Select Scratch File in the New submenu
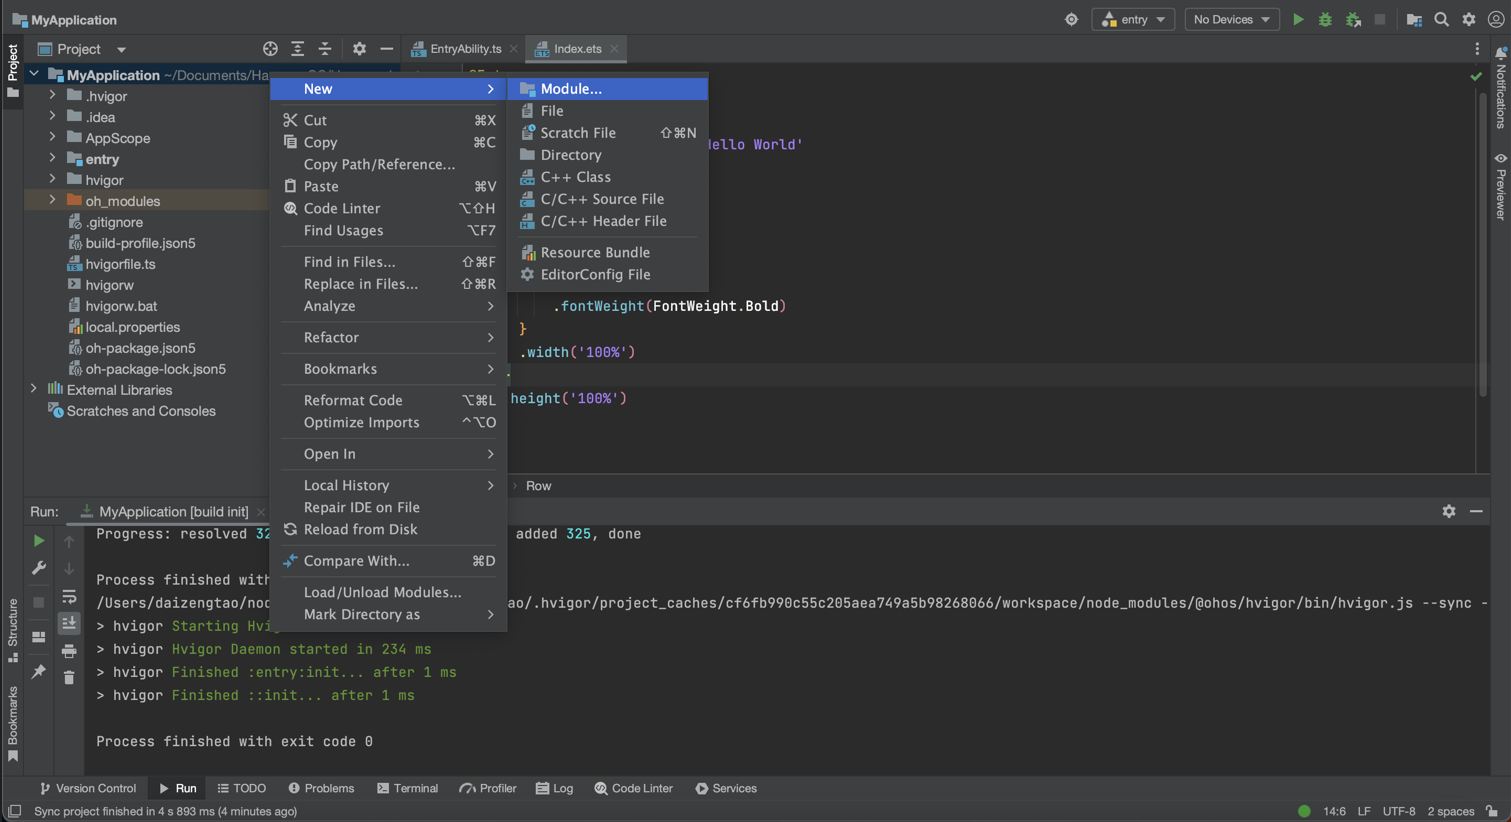Screen dimensions: 1511x822 [x=608, y=133]
